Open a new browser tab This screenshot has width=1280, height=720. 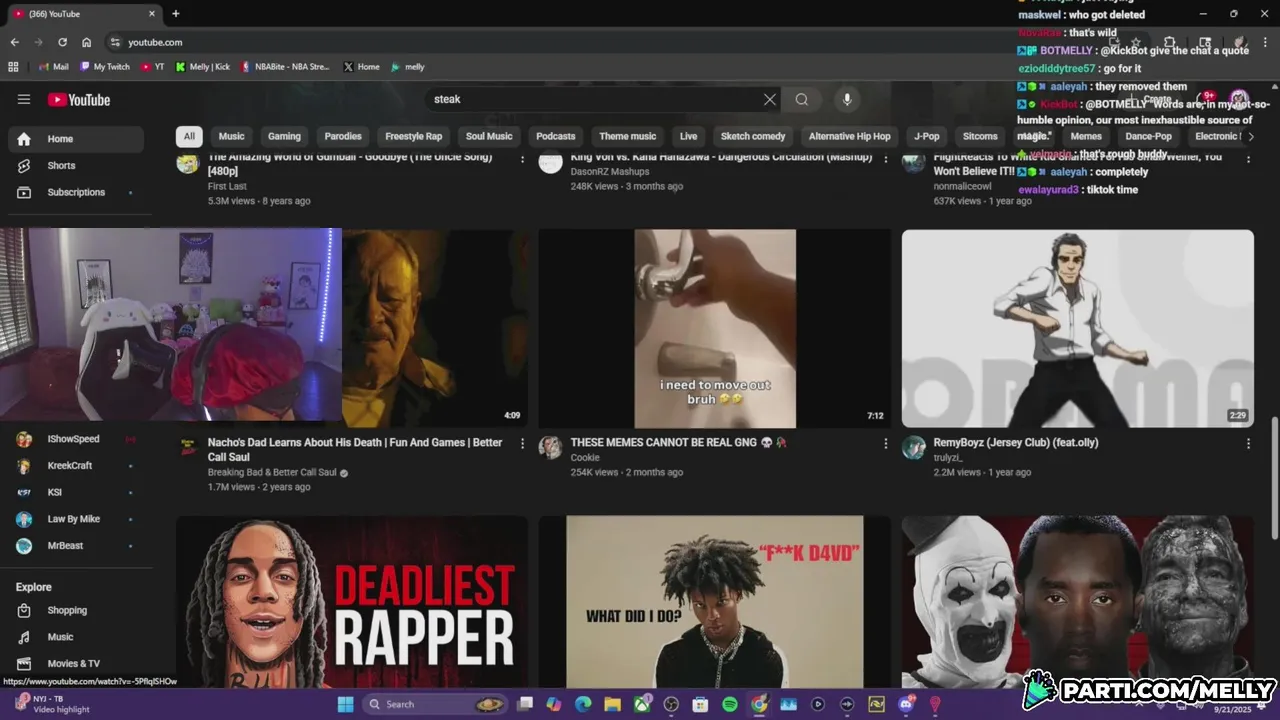click(x=176, y=14)
